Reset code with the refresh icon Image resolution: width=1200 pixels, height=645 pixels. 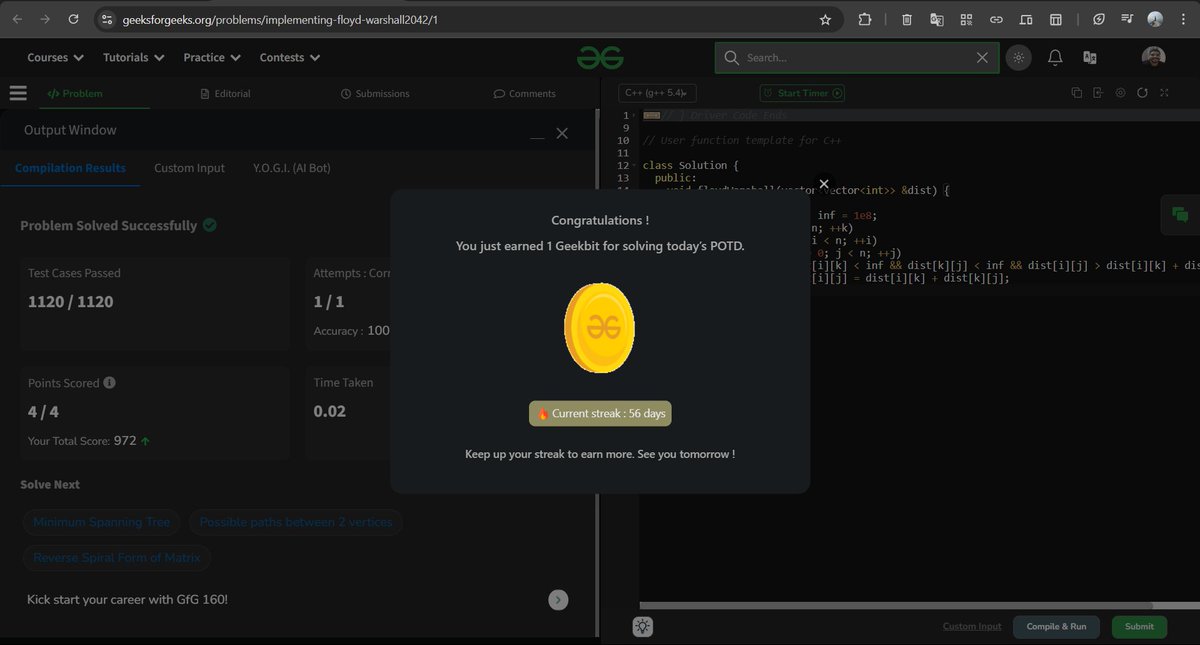[x=1142, y=93]
